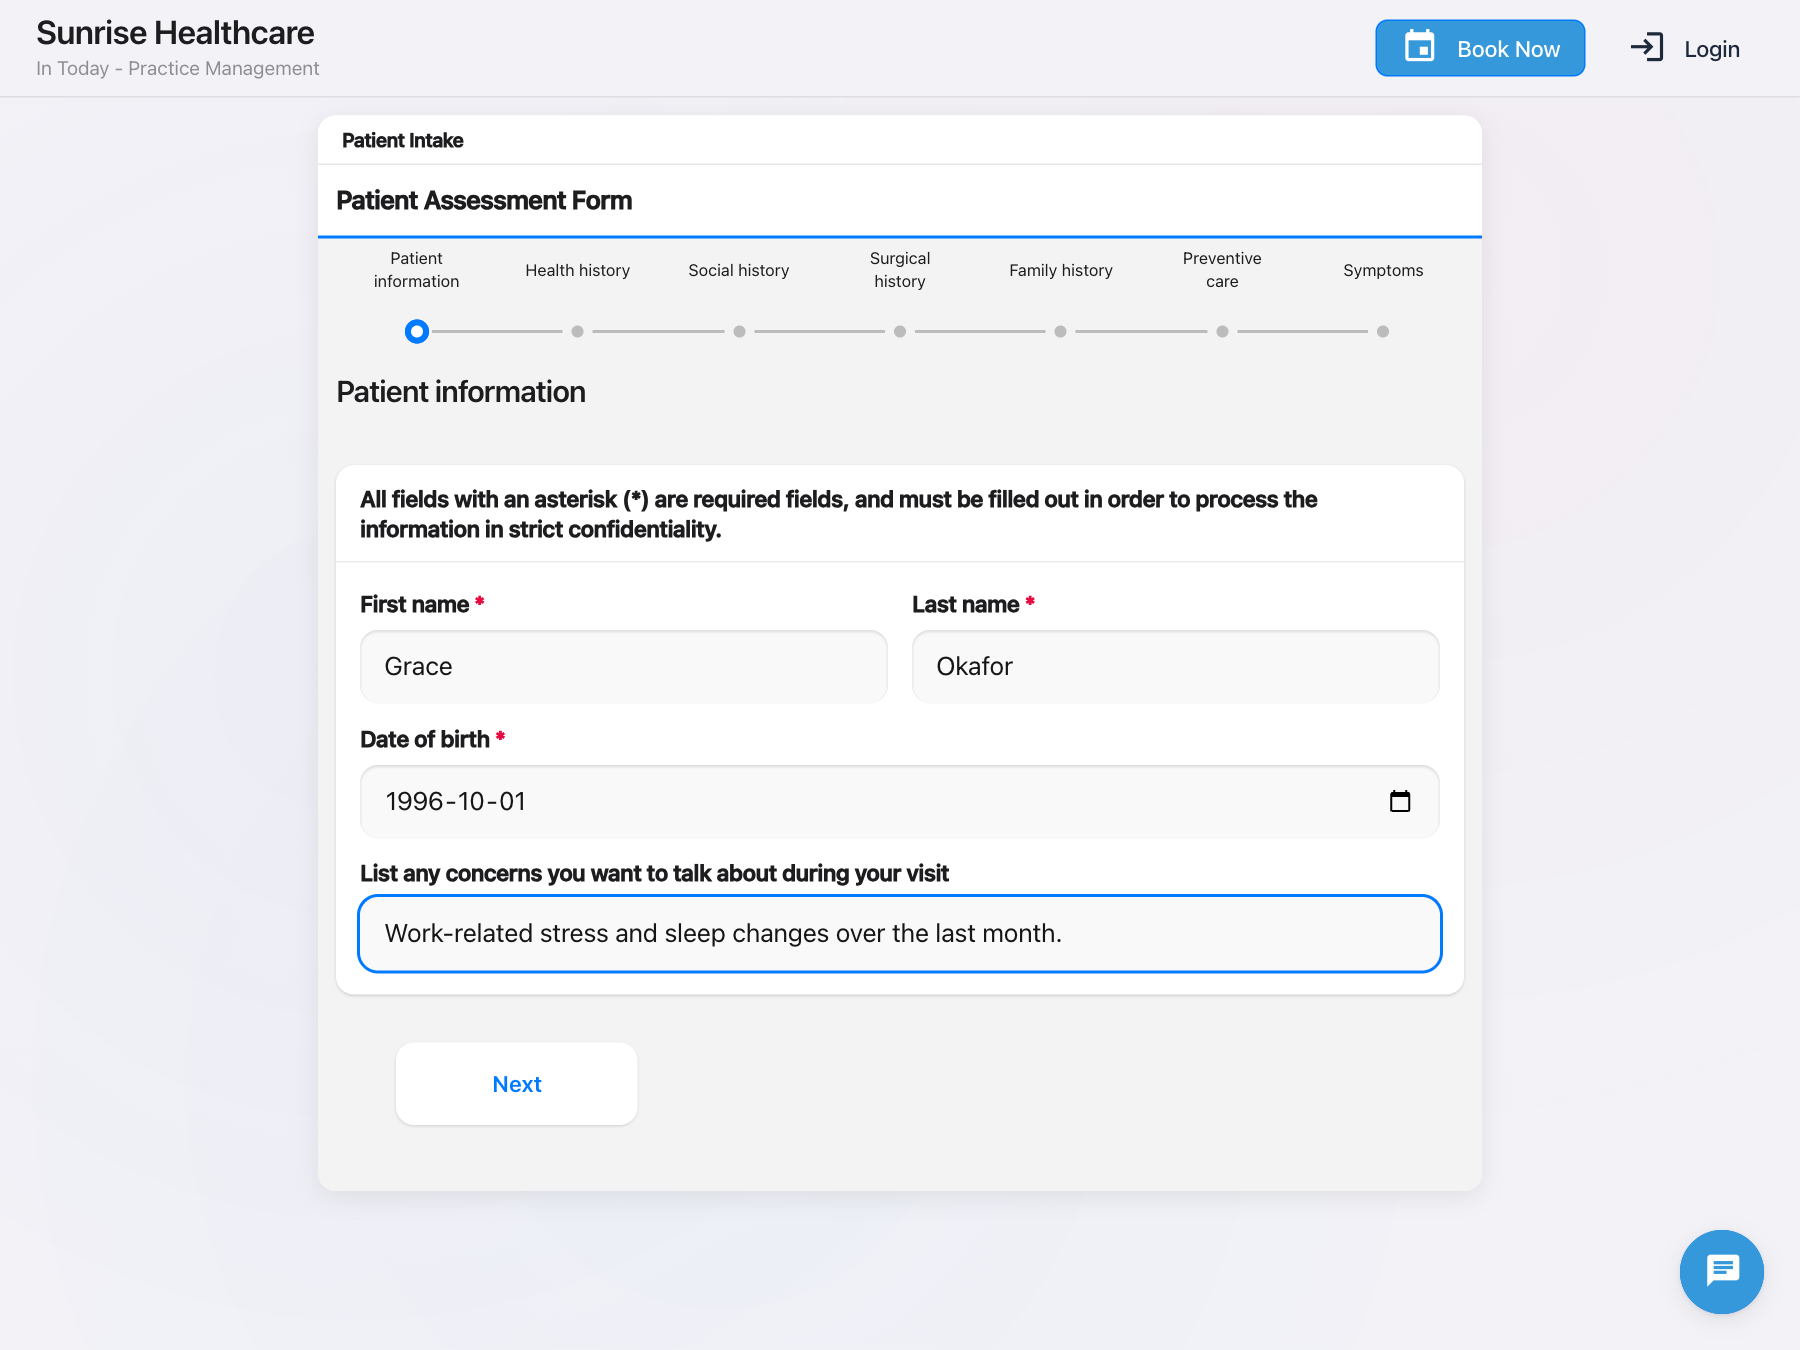Viewport: 1800px width, 1350px height.
Task: Select the Surgical history step dot
Action: coord(900,331)
